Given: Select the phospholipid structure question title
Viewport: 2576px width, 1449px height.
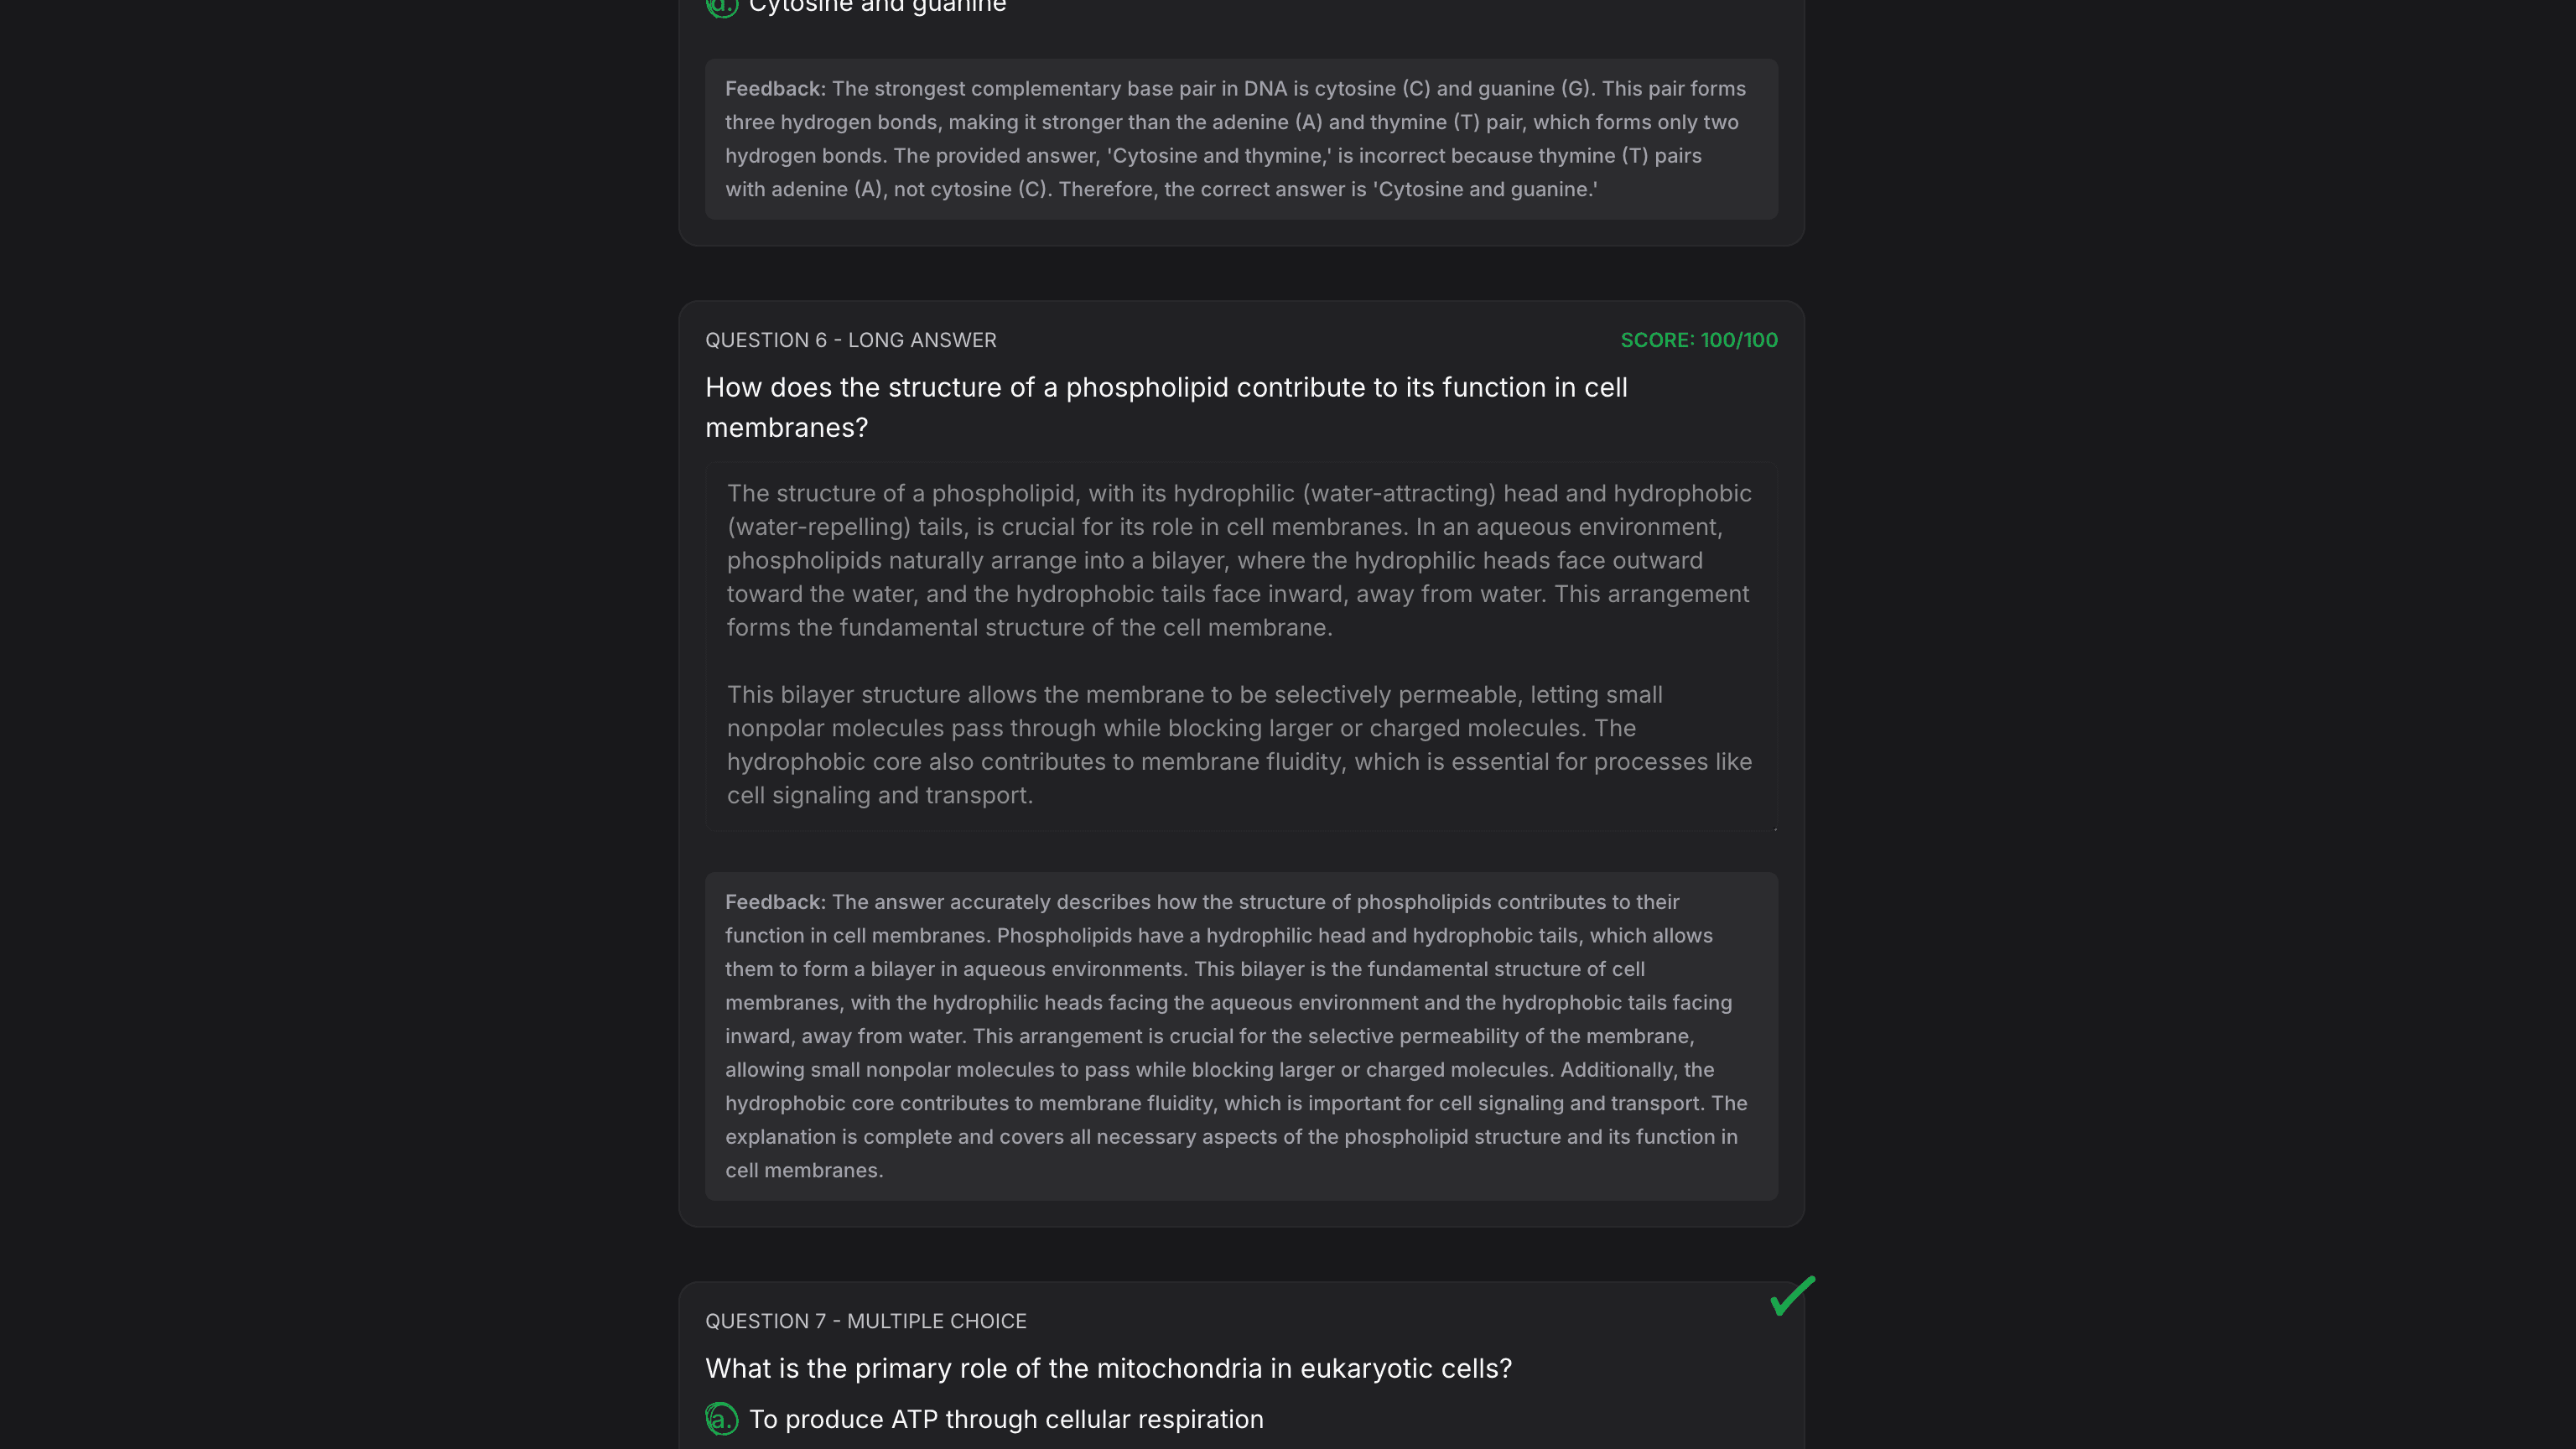Looking at the screenshot, I should 1166,406.
